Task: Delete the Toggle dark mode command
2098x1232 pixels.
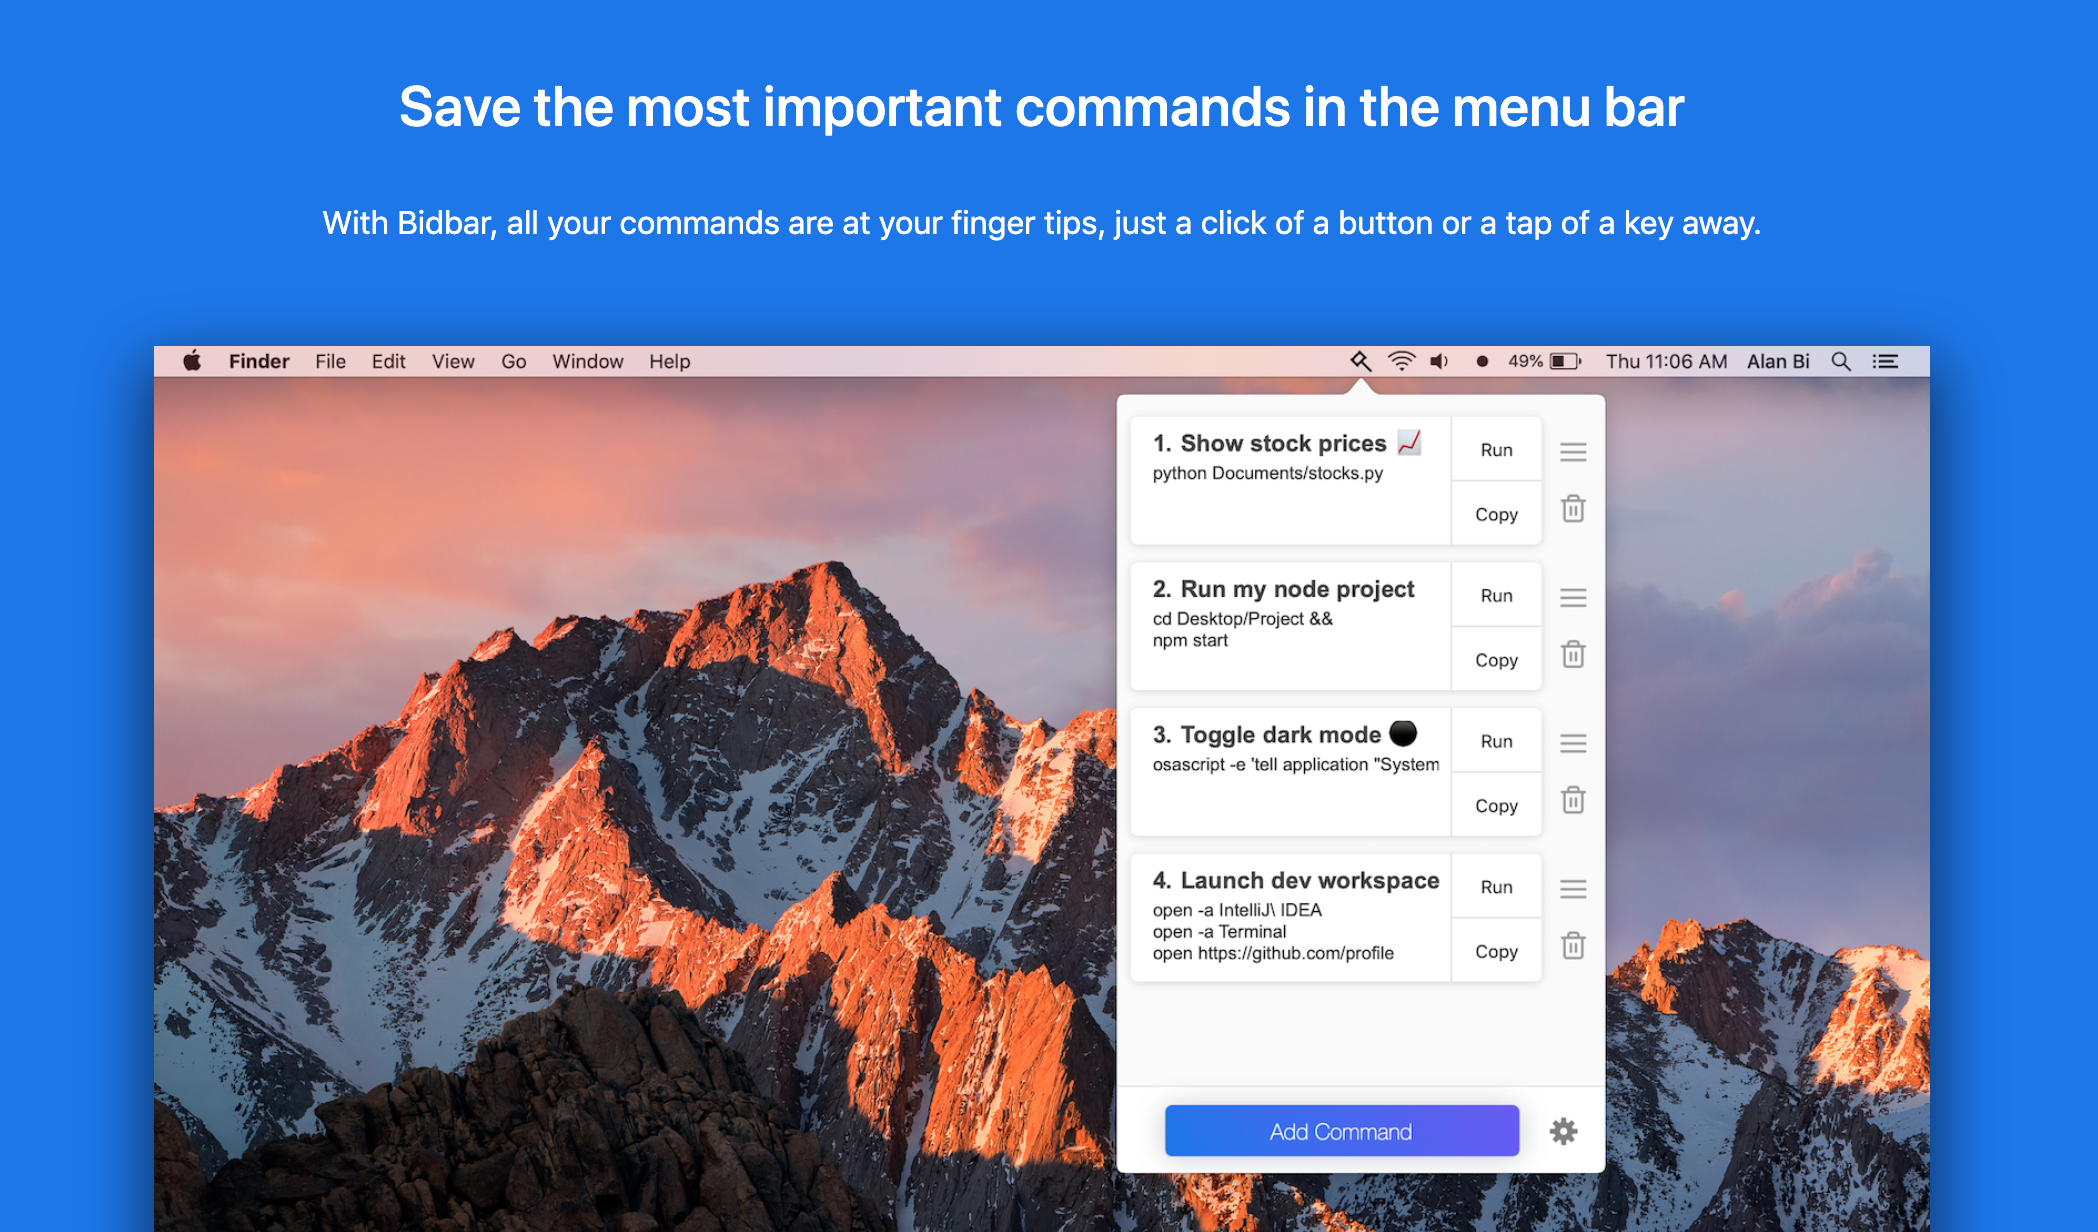Action: pos(1573,801)
